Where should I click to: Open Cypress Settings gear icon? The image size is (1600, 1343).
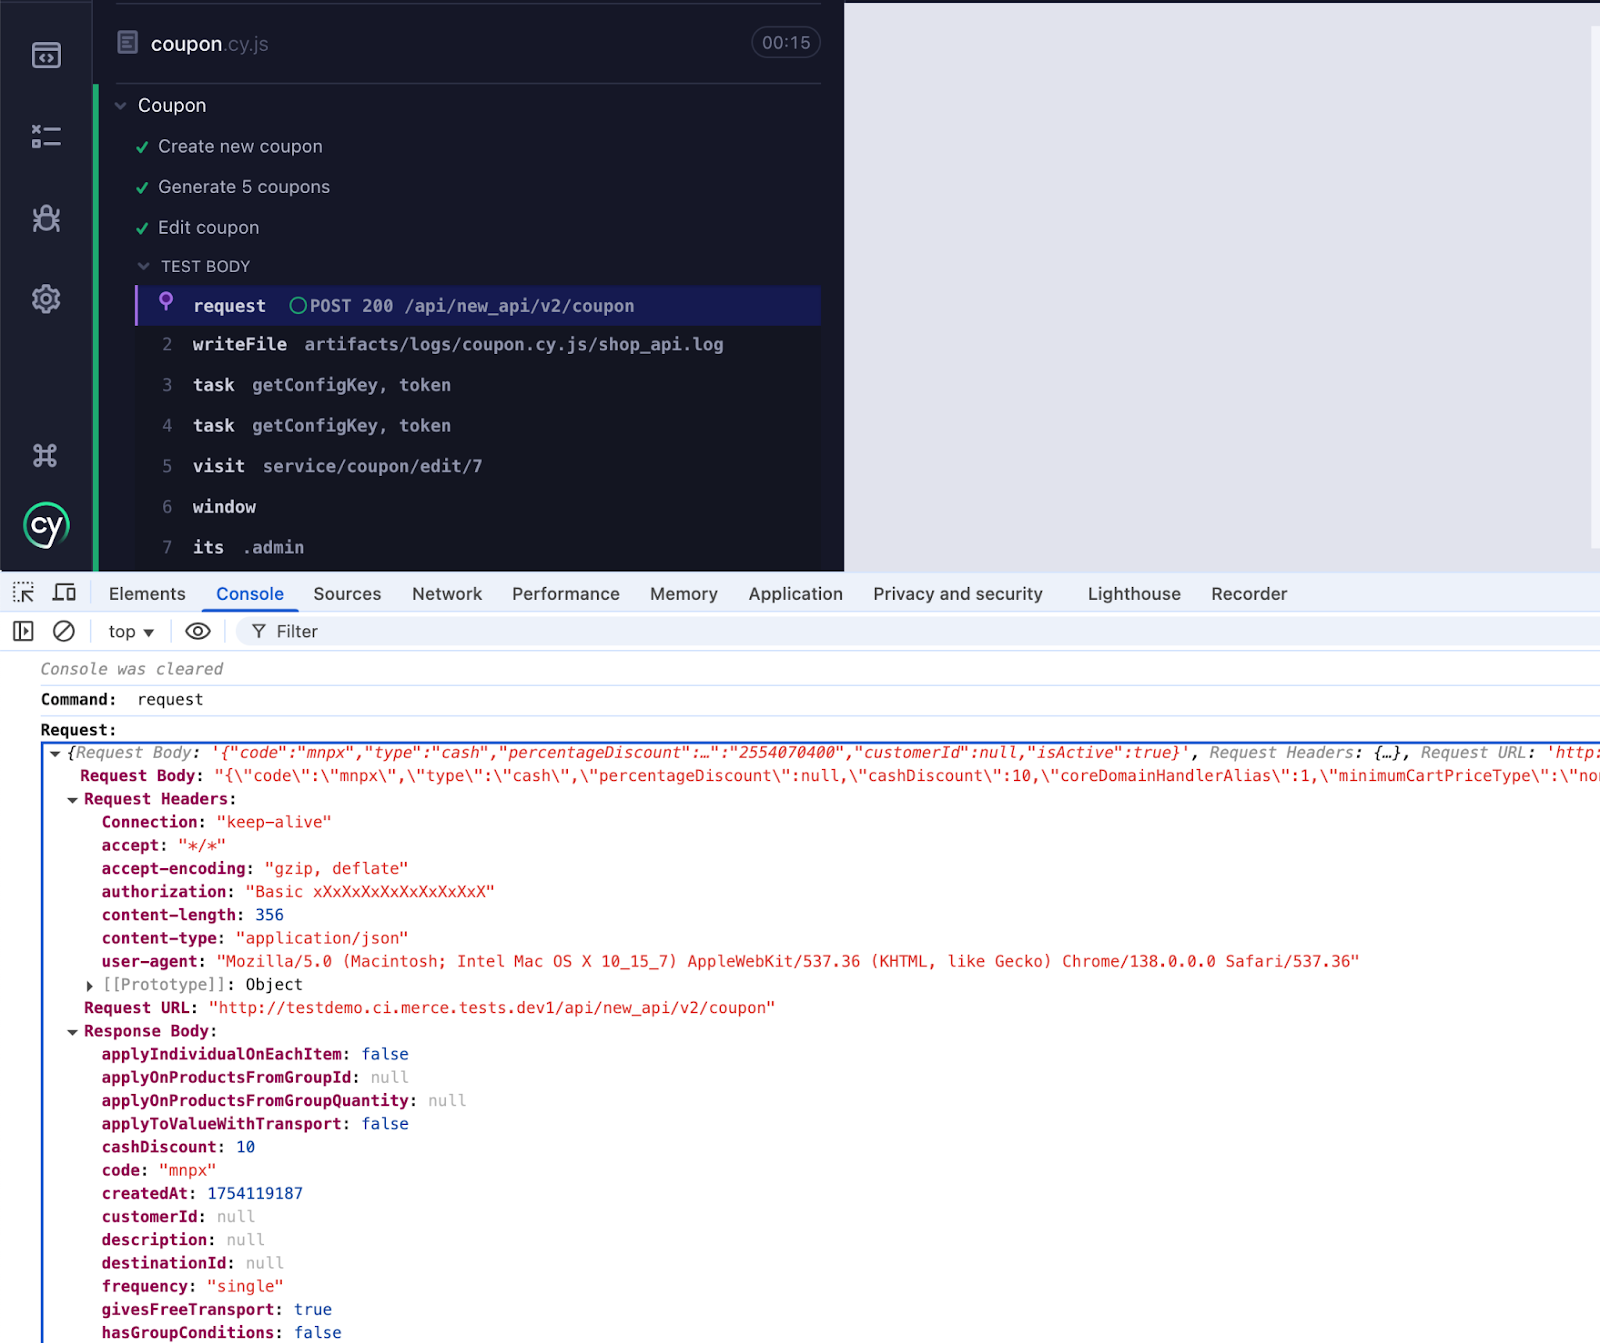(46, 299)
